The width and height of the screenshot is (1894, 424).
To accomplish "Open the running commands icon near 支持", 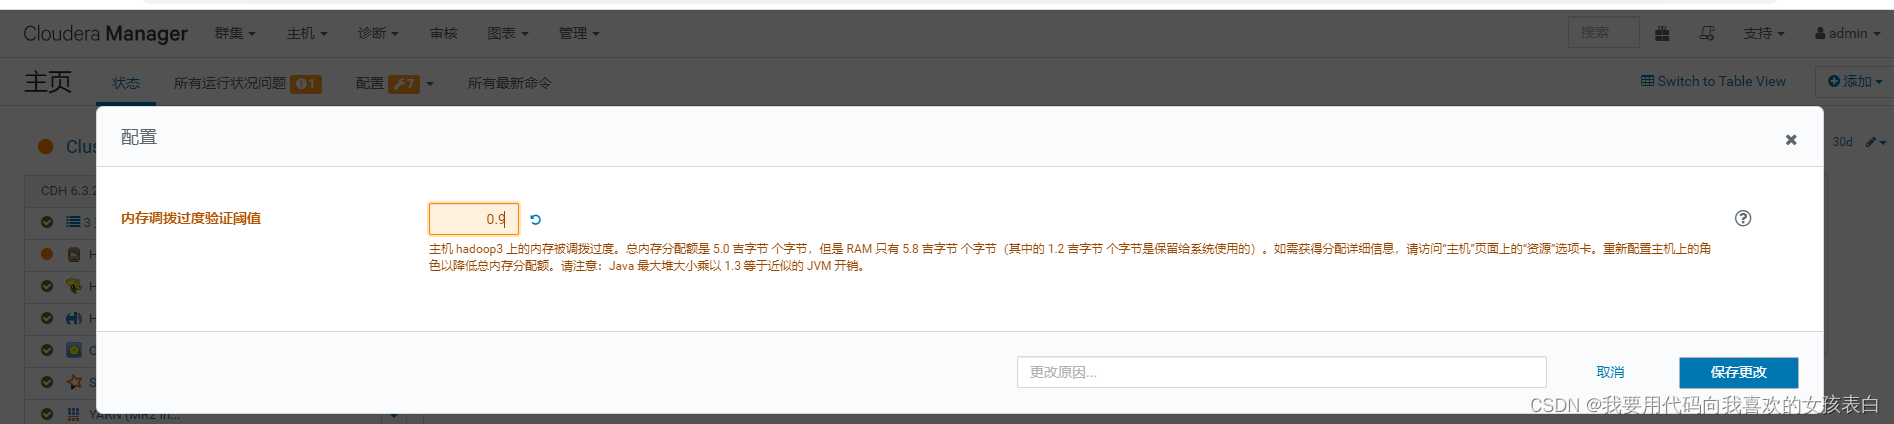I will pos(1707,33).
